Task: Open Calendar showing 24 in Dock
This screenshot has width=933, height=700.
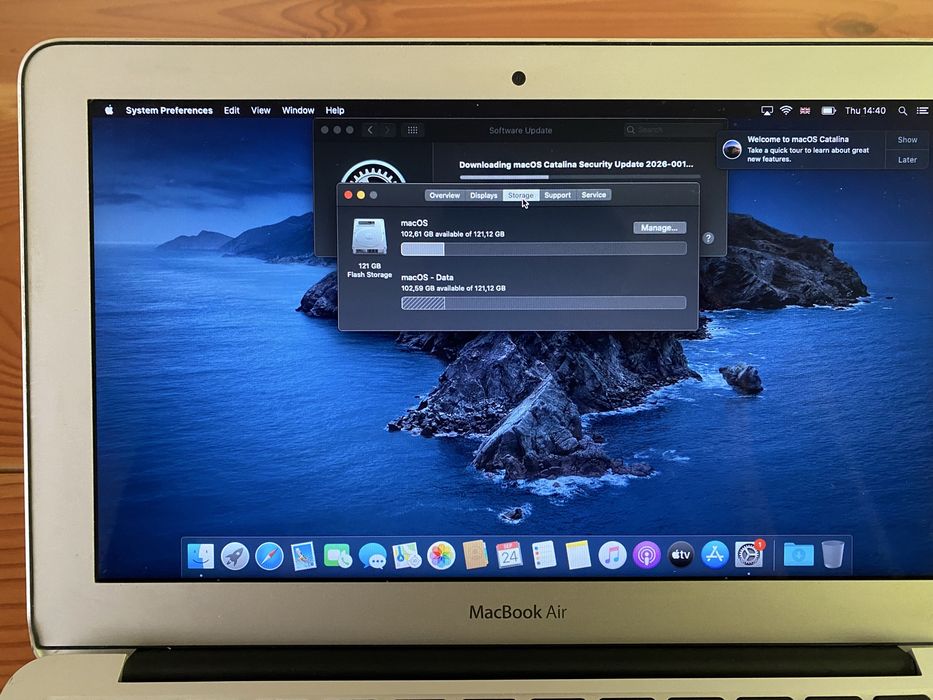Action: pyautogui.click(x=509, y=555)
